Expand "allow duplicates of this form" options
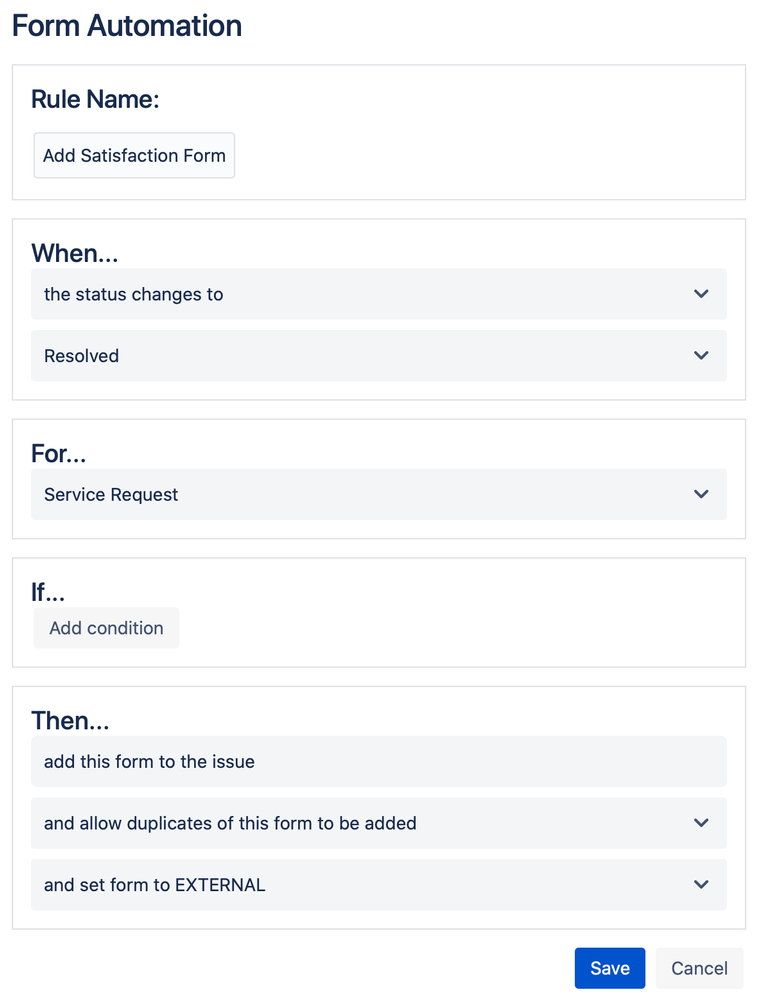Image resolution: width=758 pixels, height=999 pixels. tap(379, 823)
